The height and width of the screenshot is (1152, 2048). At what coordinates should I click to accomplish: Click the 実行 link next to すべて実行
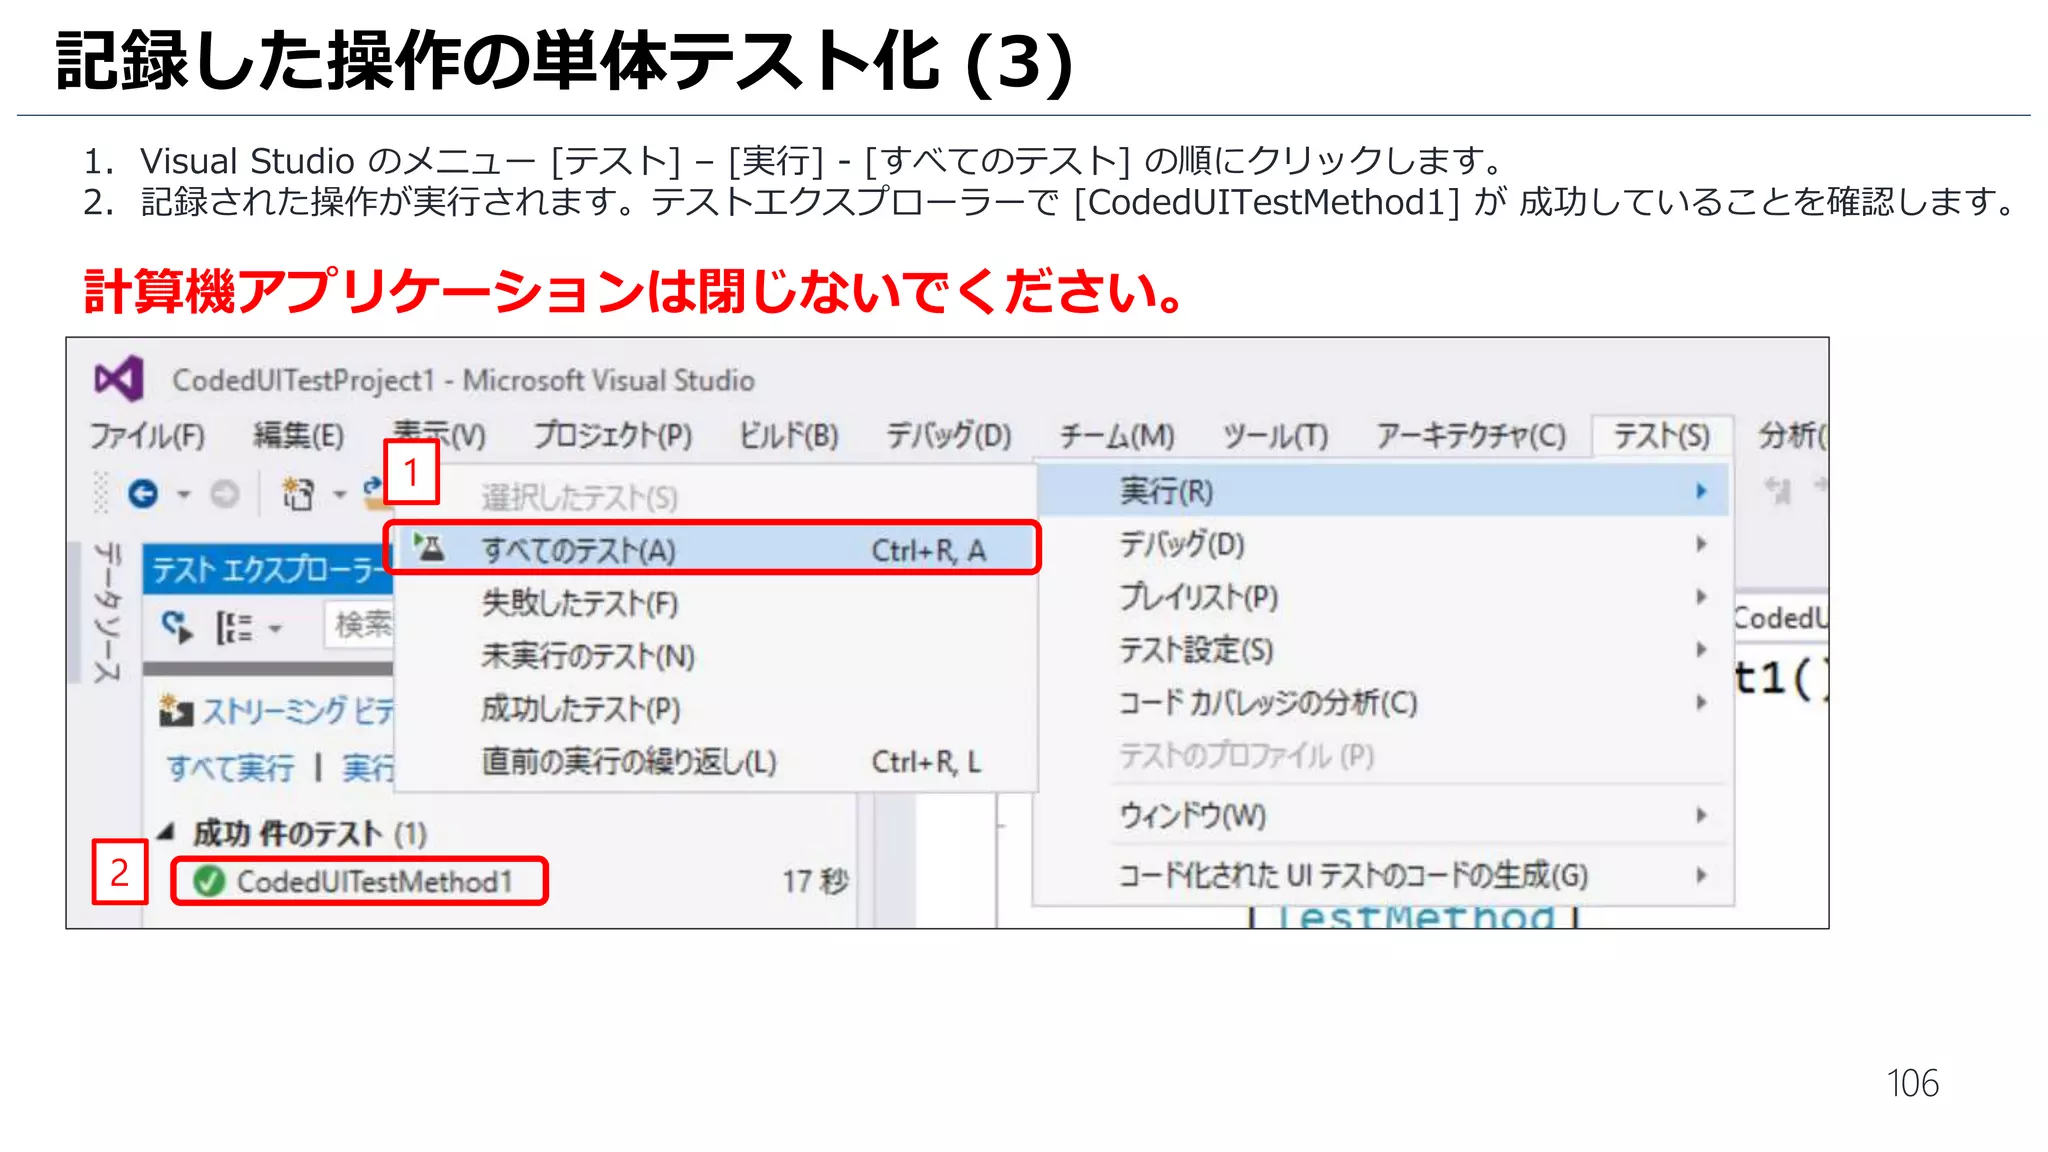368,768
